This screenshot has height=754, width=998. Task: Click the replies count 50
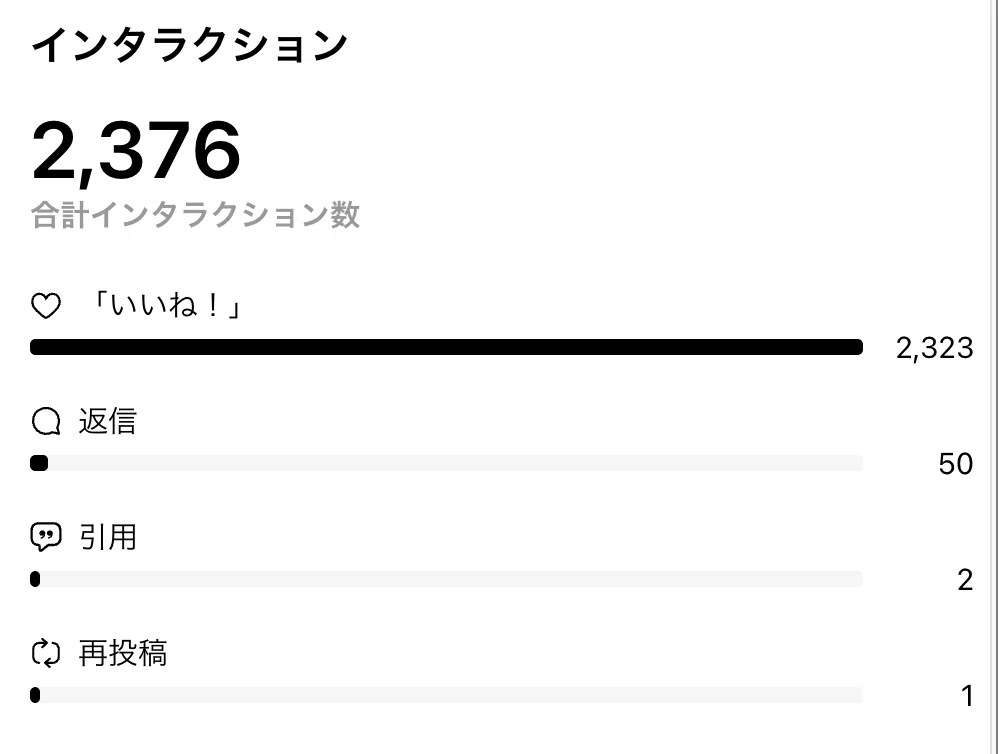955,464
